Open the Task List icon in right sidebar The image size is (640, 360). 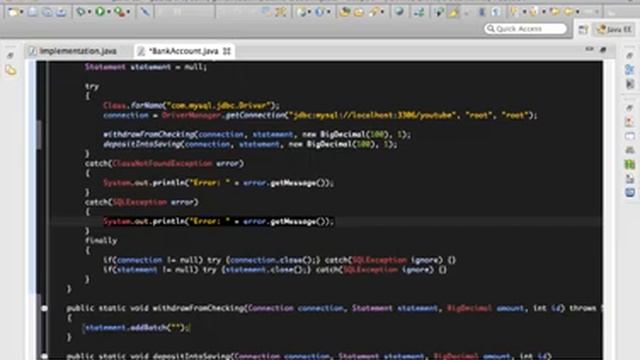[630, 84]
